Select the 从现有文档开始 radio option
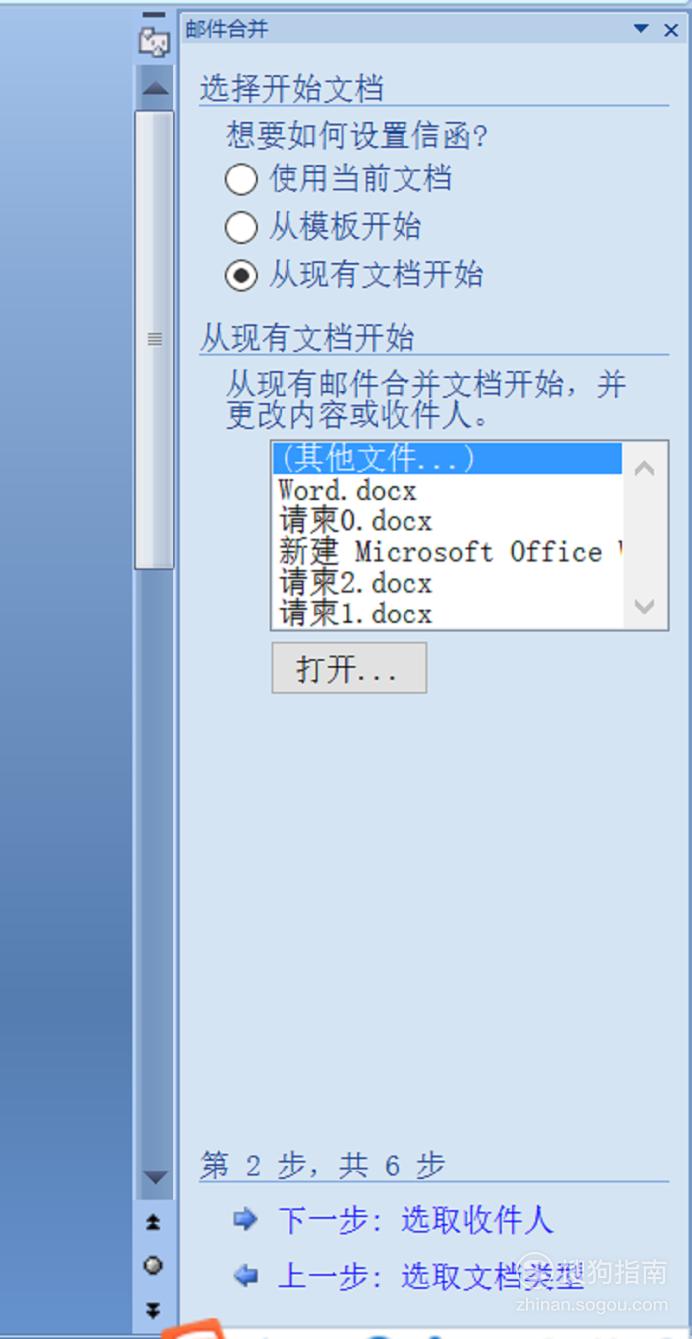Viewport: 692px width, 1339px height. (x=241, y=275)
